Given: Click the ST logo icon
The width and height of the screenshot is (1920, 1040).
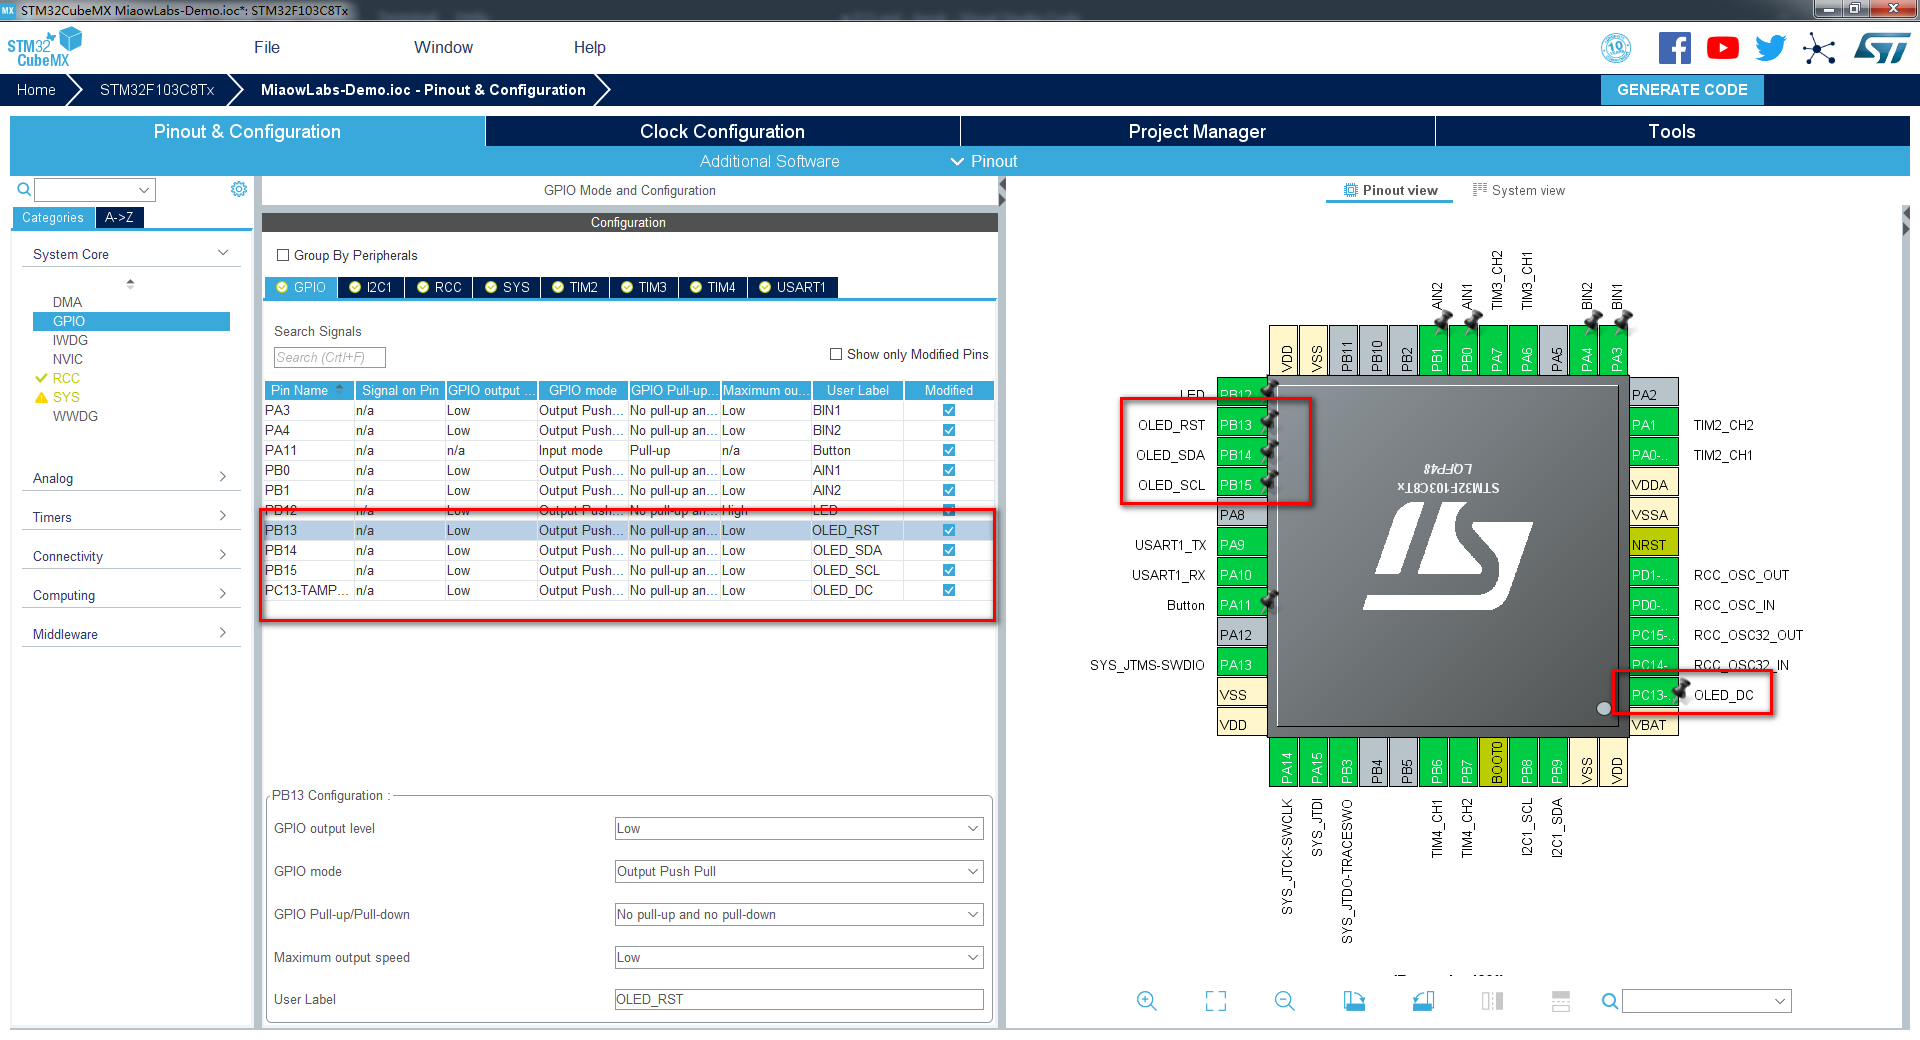Looking at the screenshot, I should 1882,48.
